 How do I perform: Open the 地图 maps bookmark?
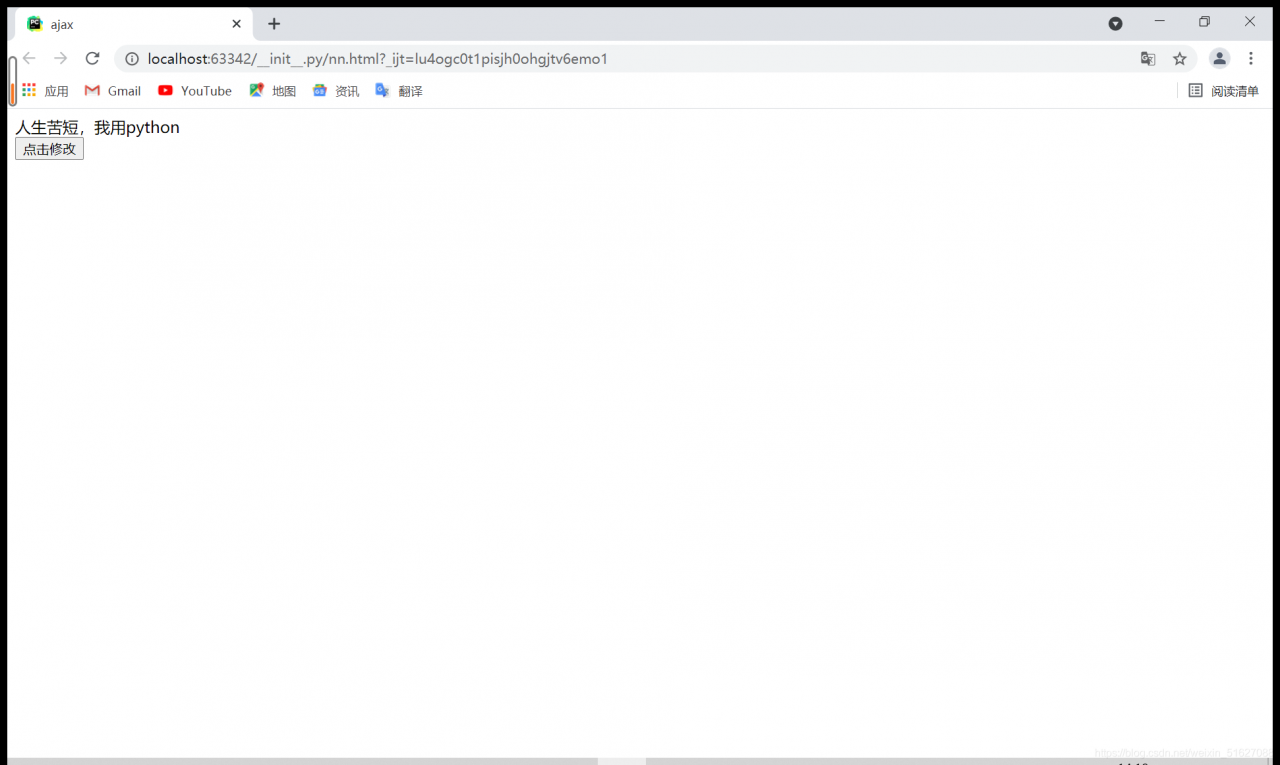pos(273,91)
